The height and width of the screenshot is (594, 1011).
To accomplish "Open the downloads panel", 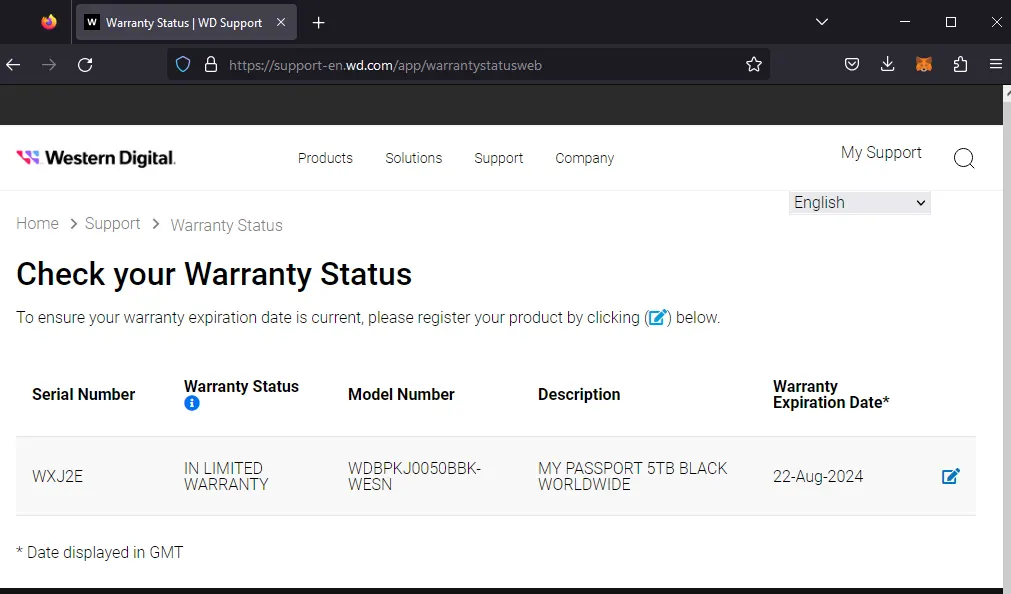I will [x=888, y=64].
